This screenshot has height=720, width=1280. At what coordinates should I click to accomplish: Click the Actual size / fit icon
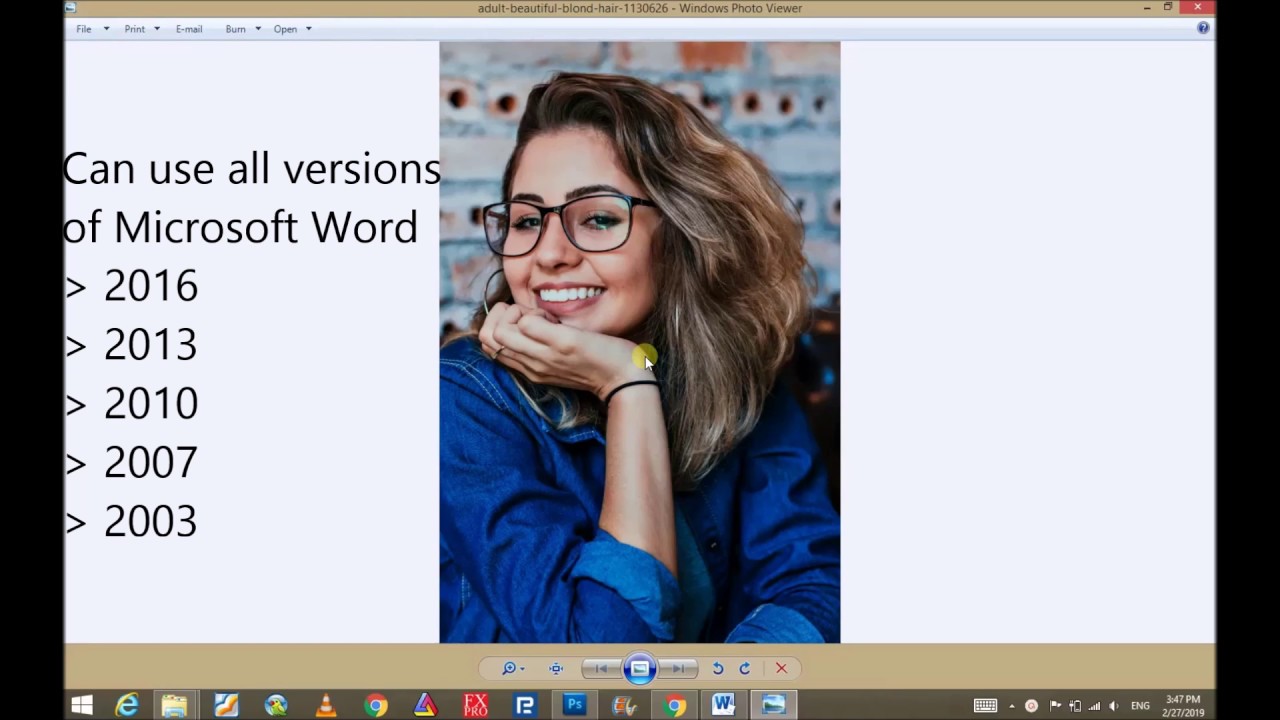pos(556,668)
